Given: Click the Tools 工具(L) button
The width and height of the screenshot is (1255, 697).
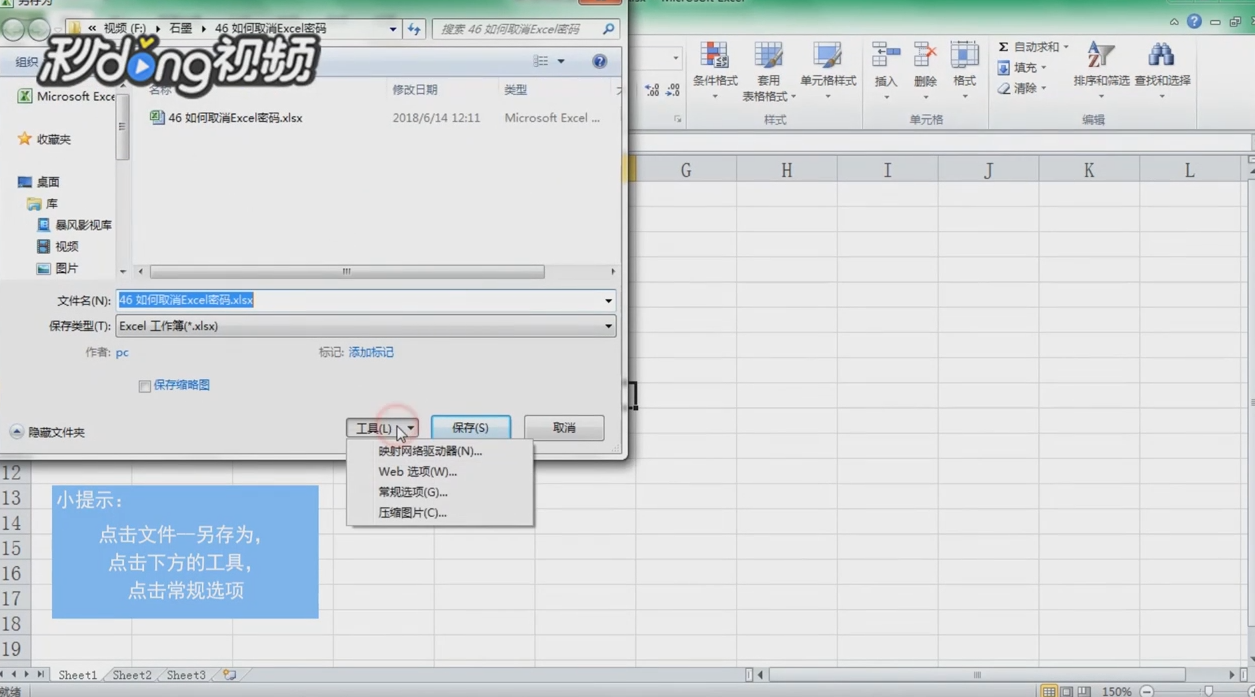Looking at the screenshot, I should (x=382, y=428).
